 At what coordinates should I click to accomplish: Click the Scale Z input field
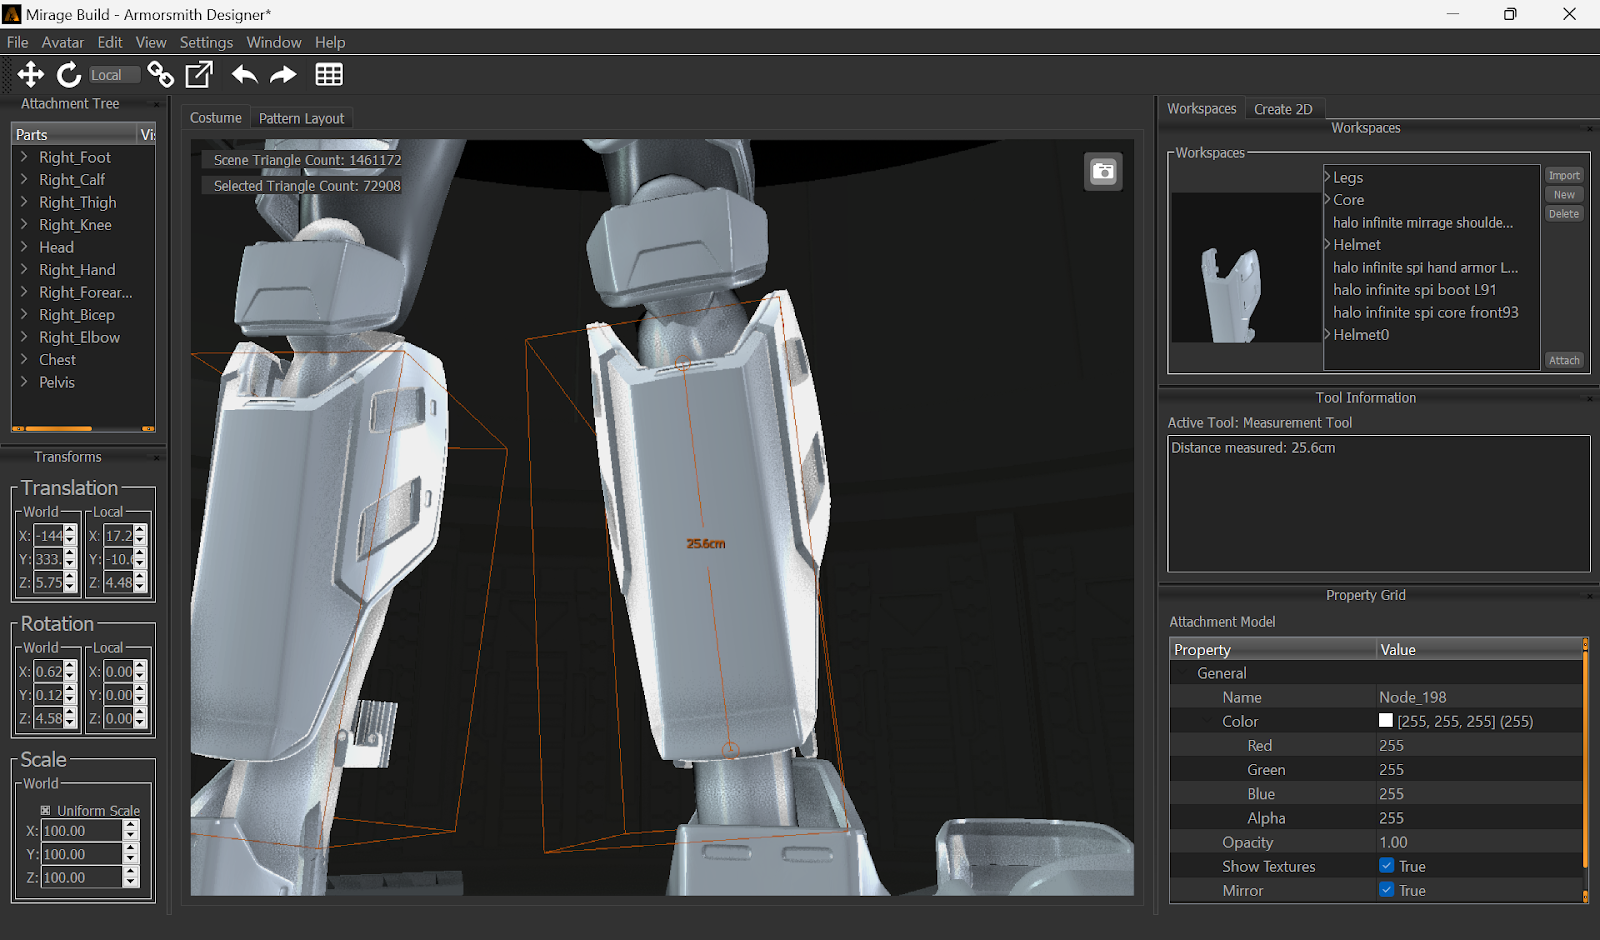click(81, 877)
